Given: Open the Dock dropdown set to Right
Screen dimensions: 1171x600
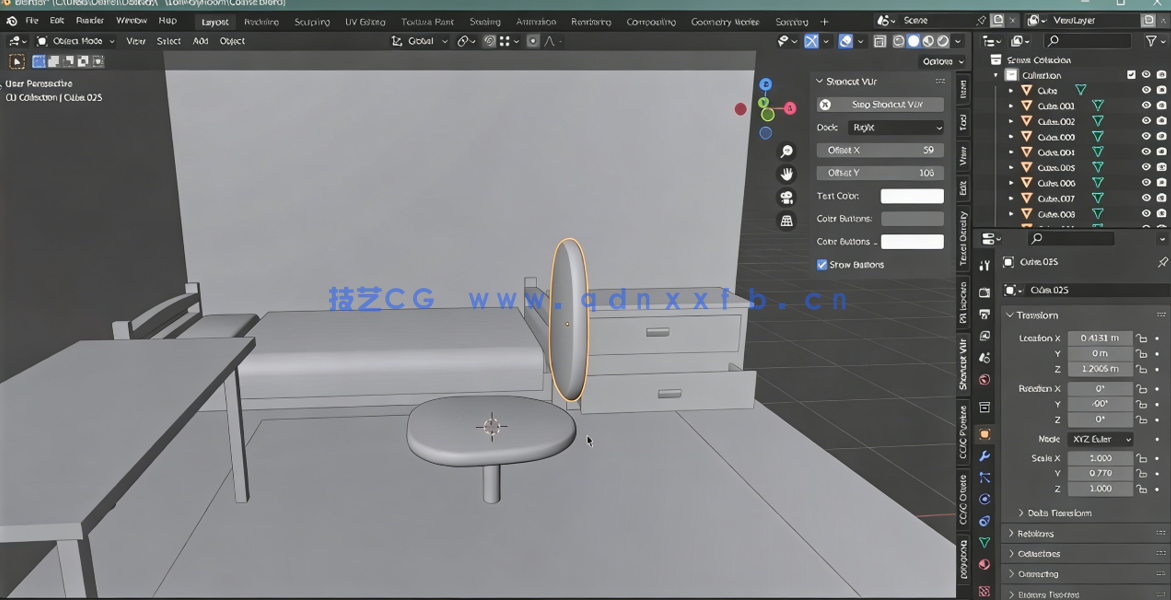Looking at the screenshot, I should click(x=895, y=127).
